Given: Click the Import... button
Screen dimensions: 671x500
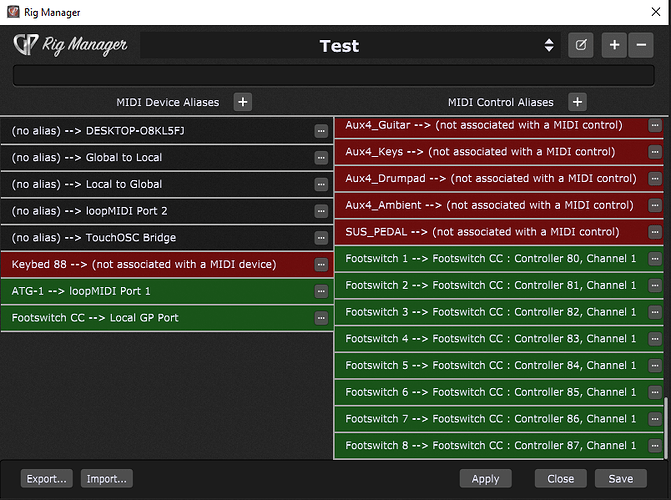Looking at the screenshot, I should [106, 479].
